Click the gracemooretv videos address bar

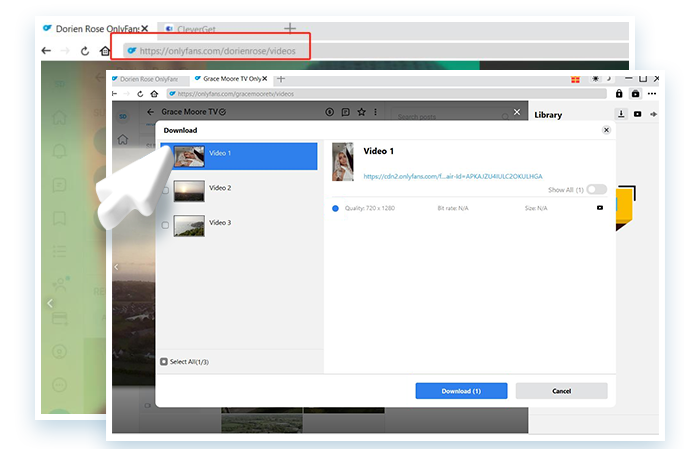(386, 94)
